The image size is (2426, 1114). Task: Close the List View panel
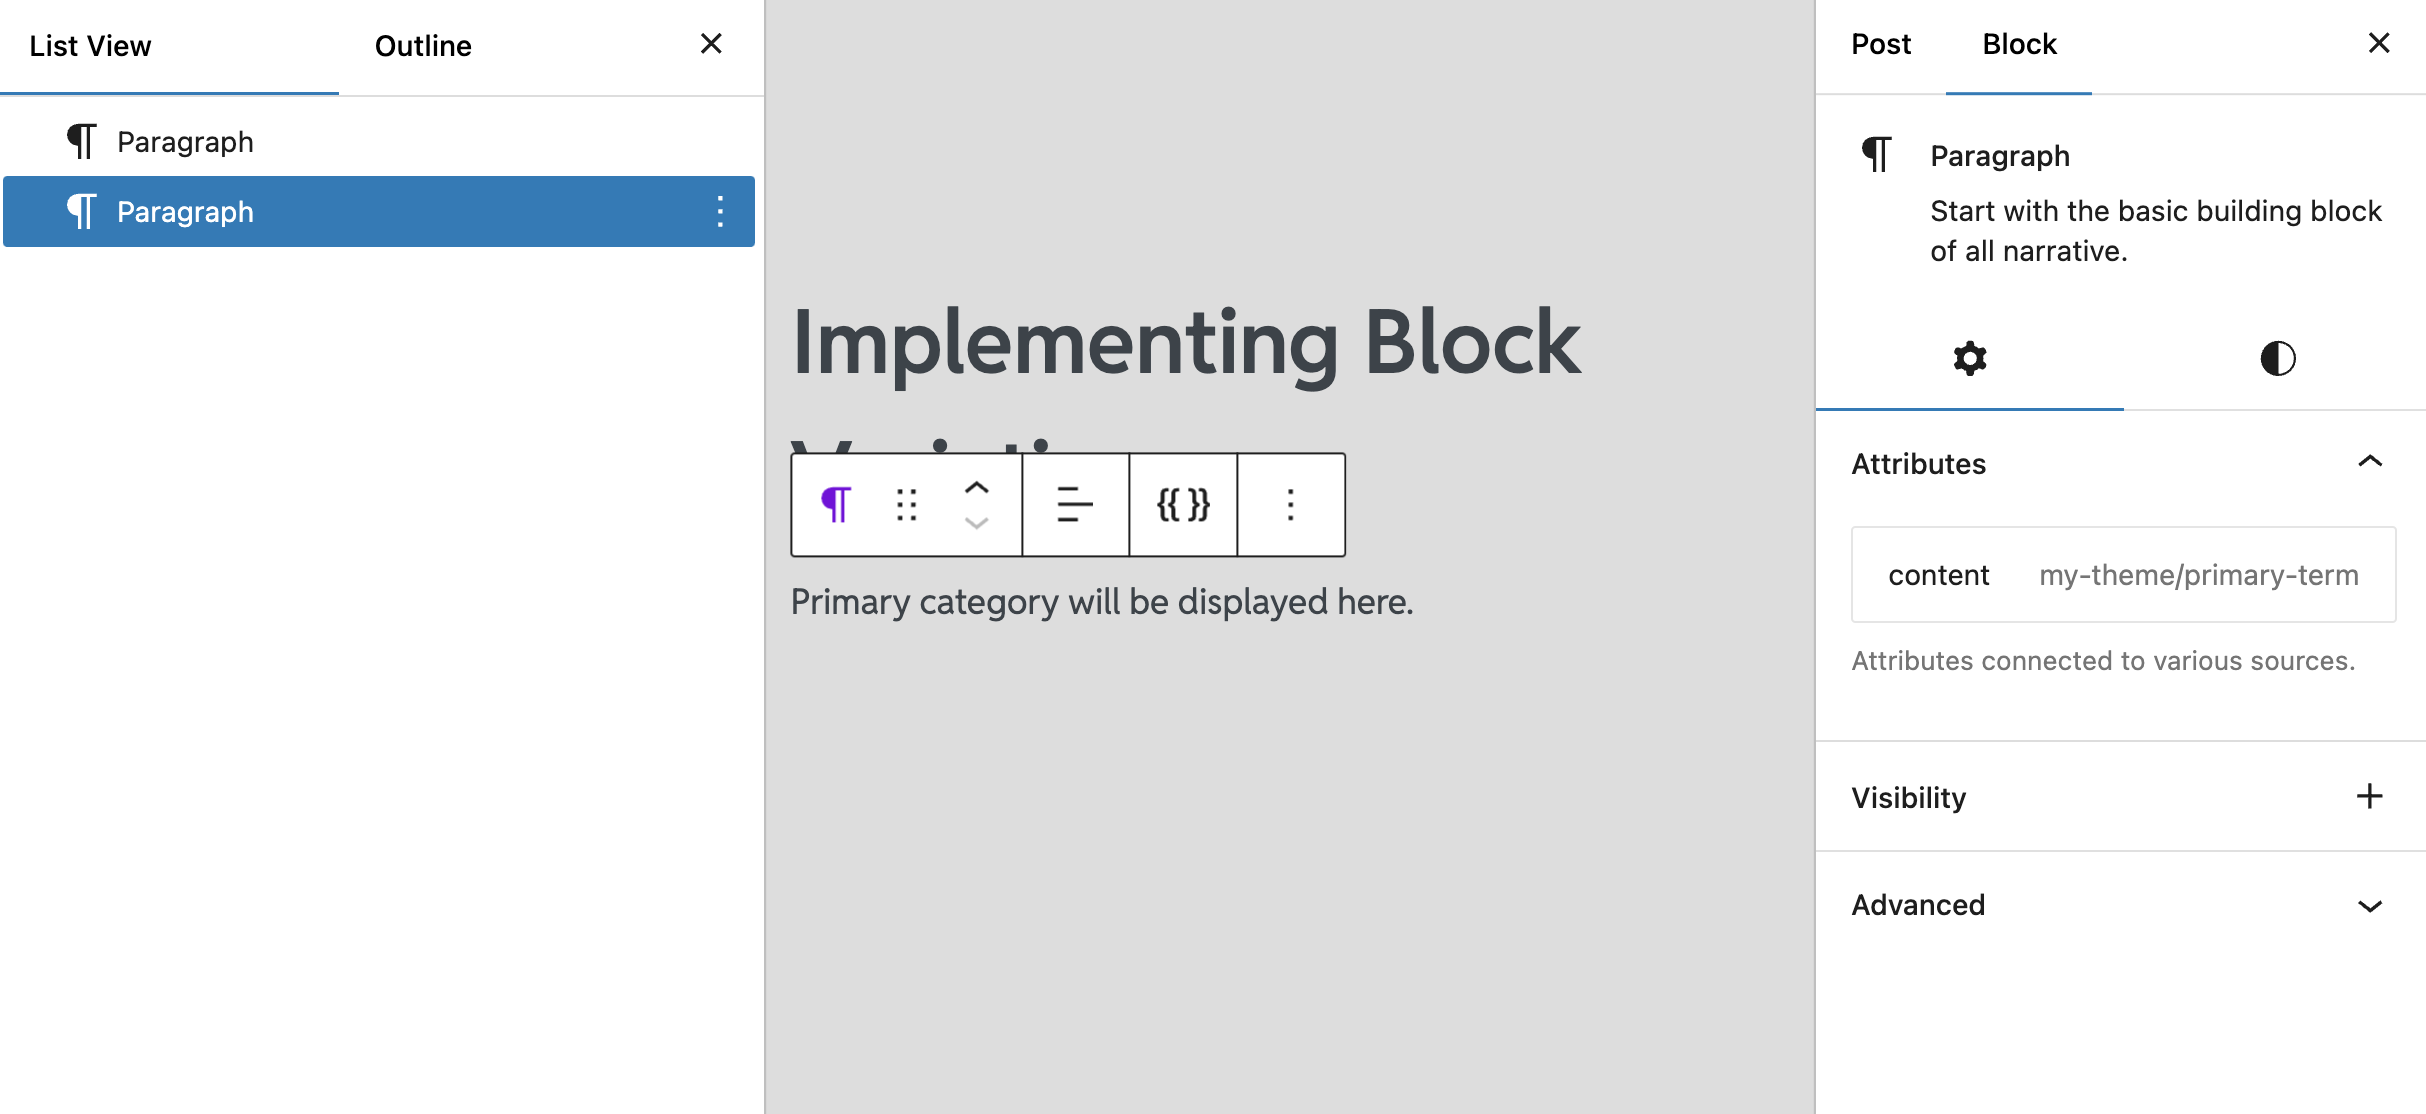tap(711, 44)
